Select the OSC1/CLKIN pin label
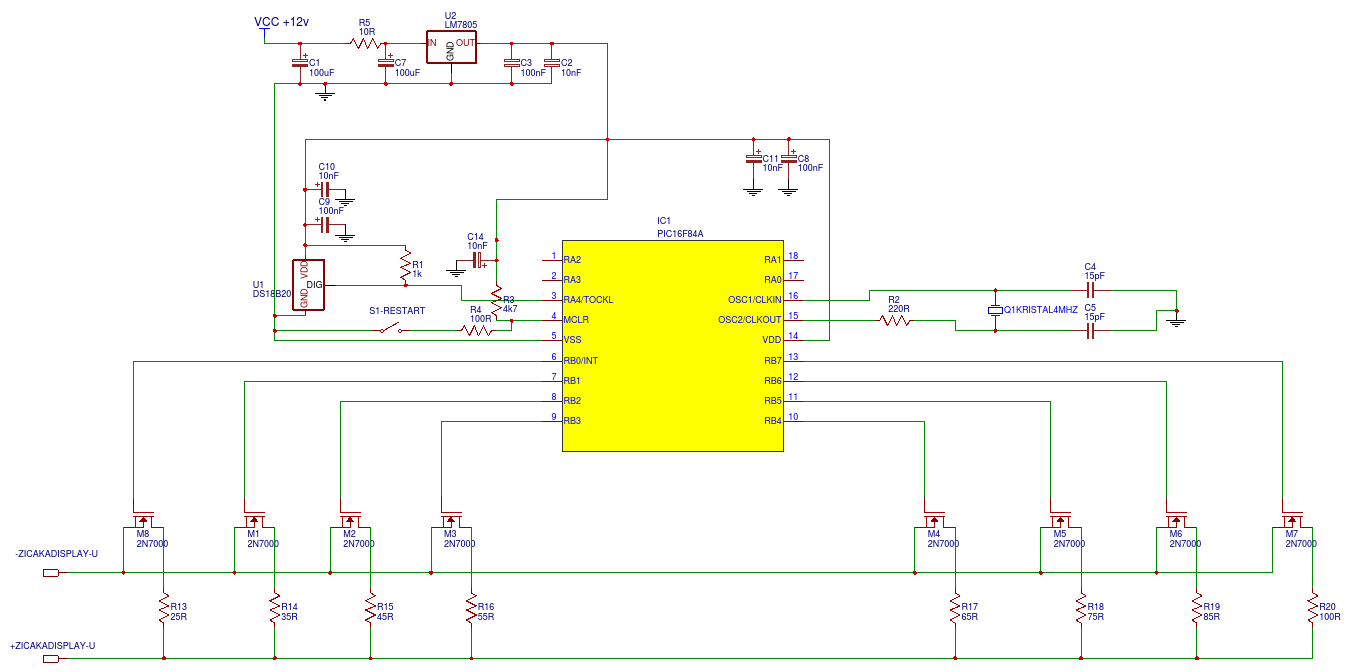Viewport: 1356px width, 672px height. tap(755, 299)
